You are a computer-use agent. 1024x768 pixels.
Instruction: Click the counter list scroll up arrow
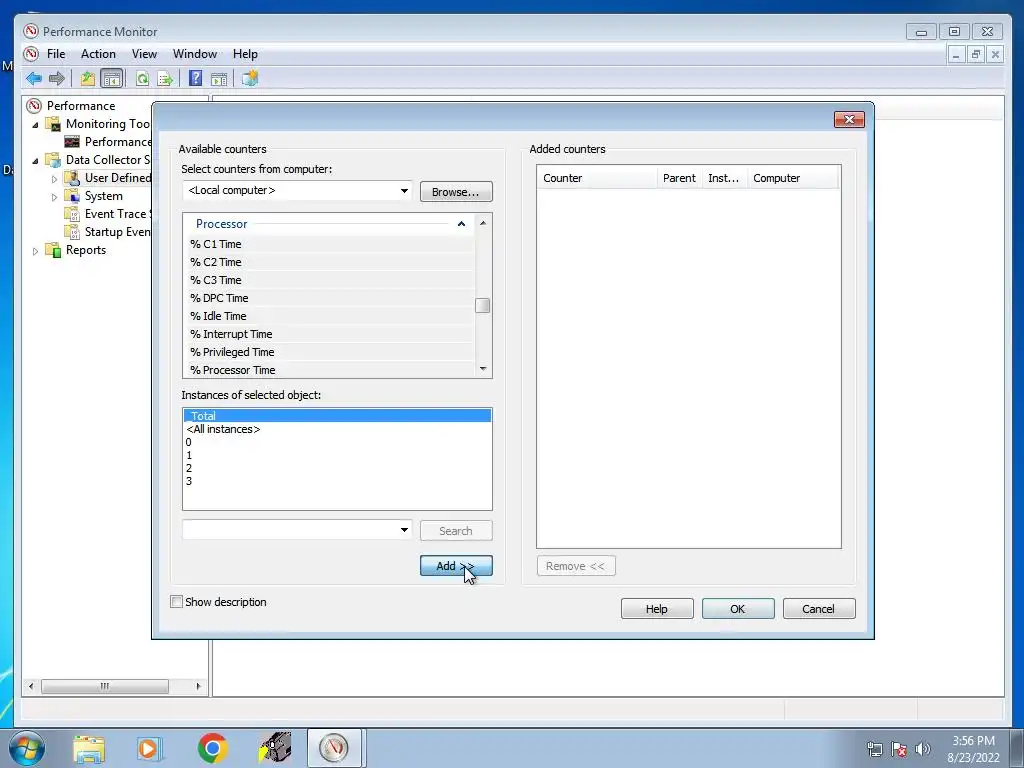click(483, 223)
